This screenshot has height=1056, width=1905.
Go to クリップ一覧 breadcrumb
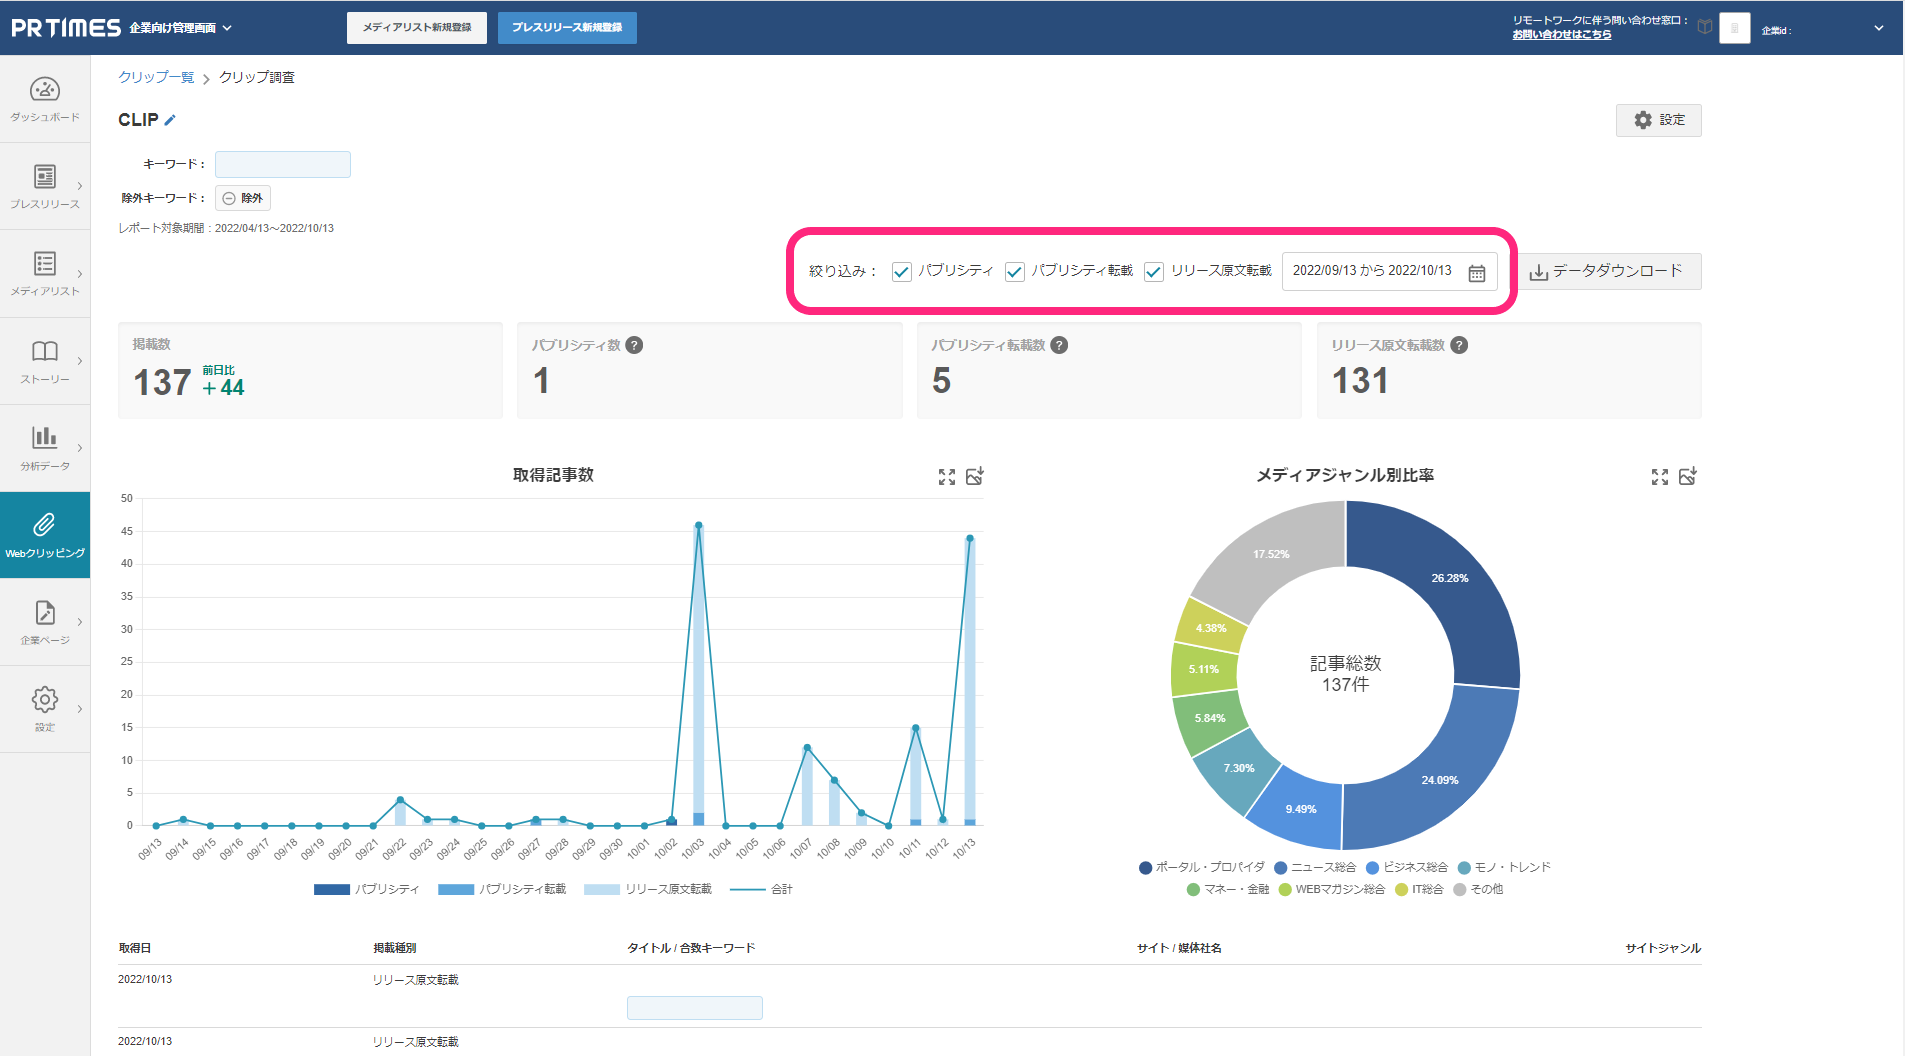(156, 77)
